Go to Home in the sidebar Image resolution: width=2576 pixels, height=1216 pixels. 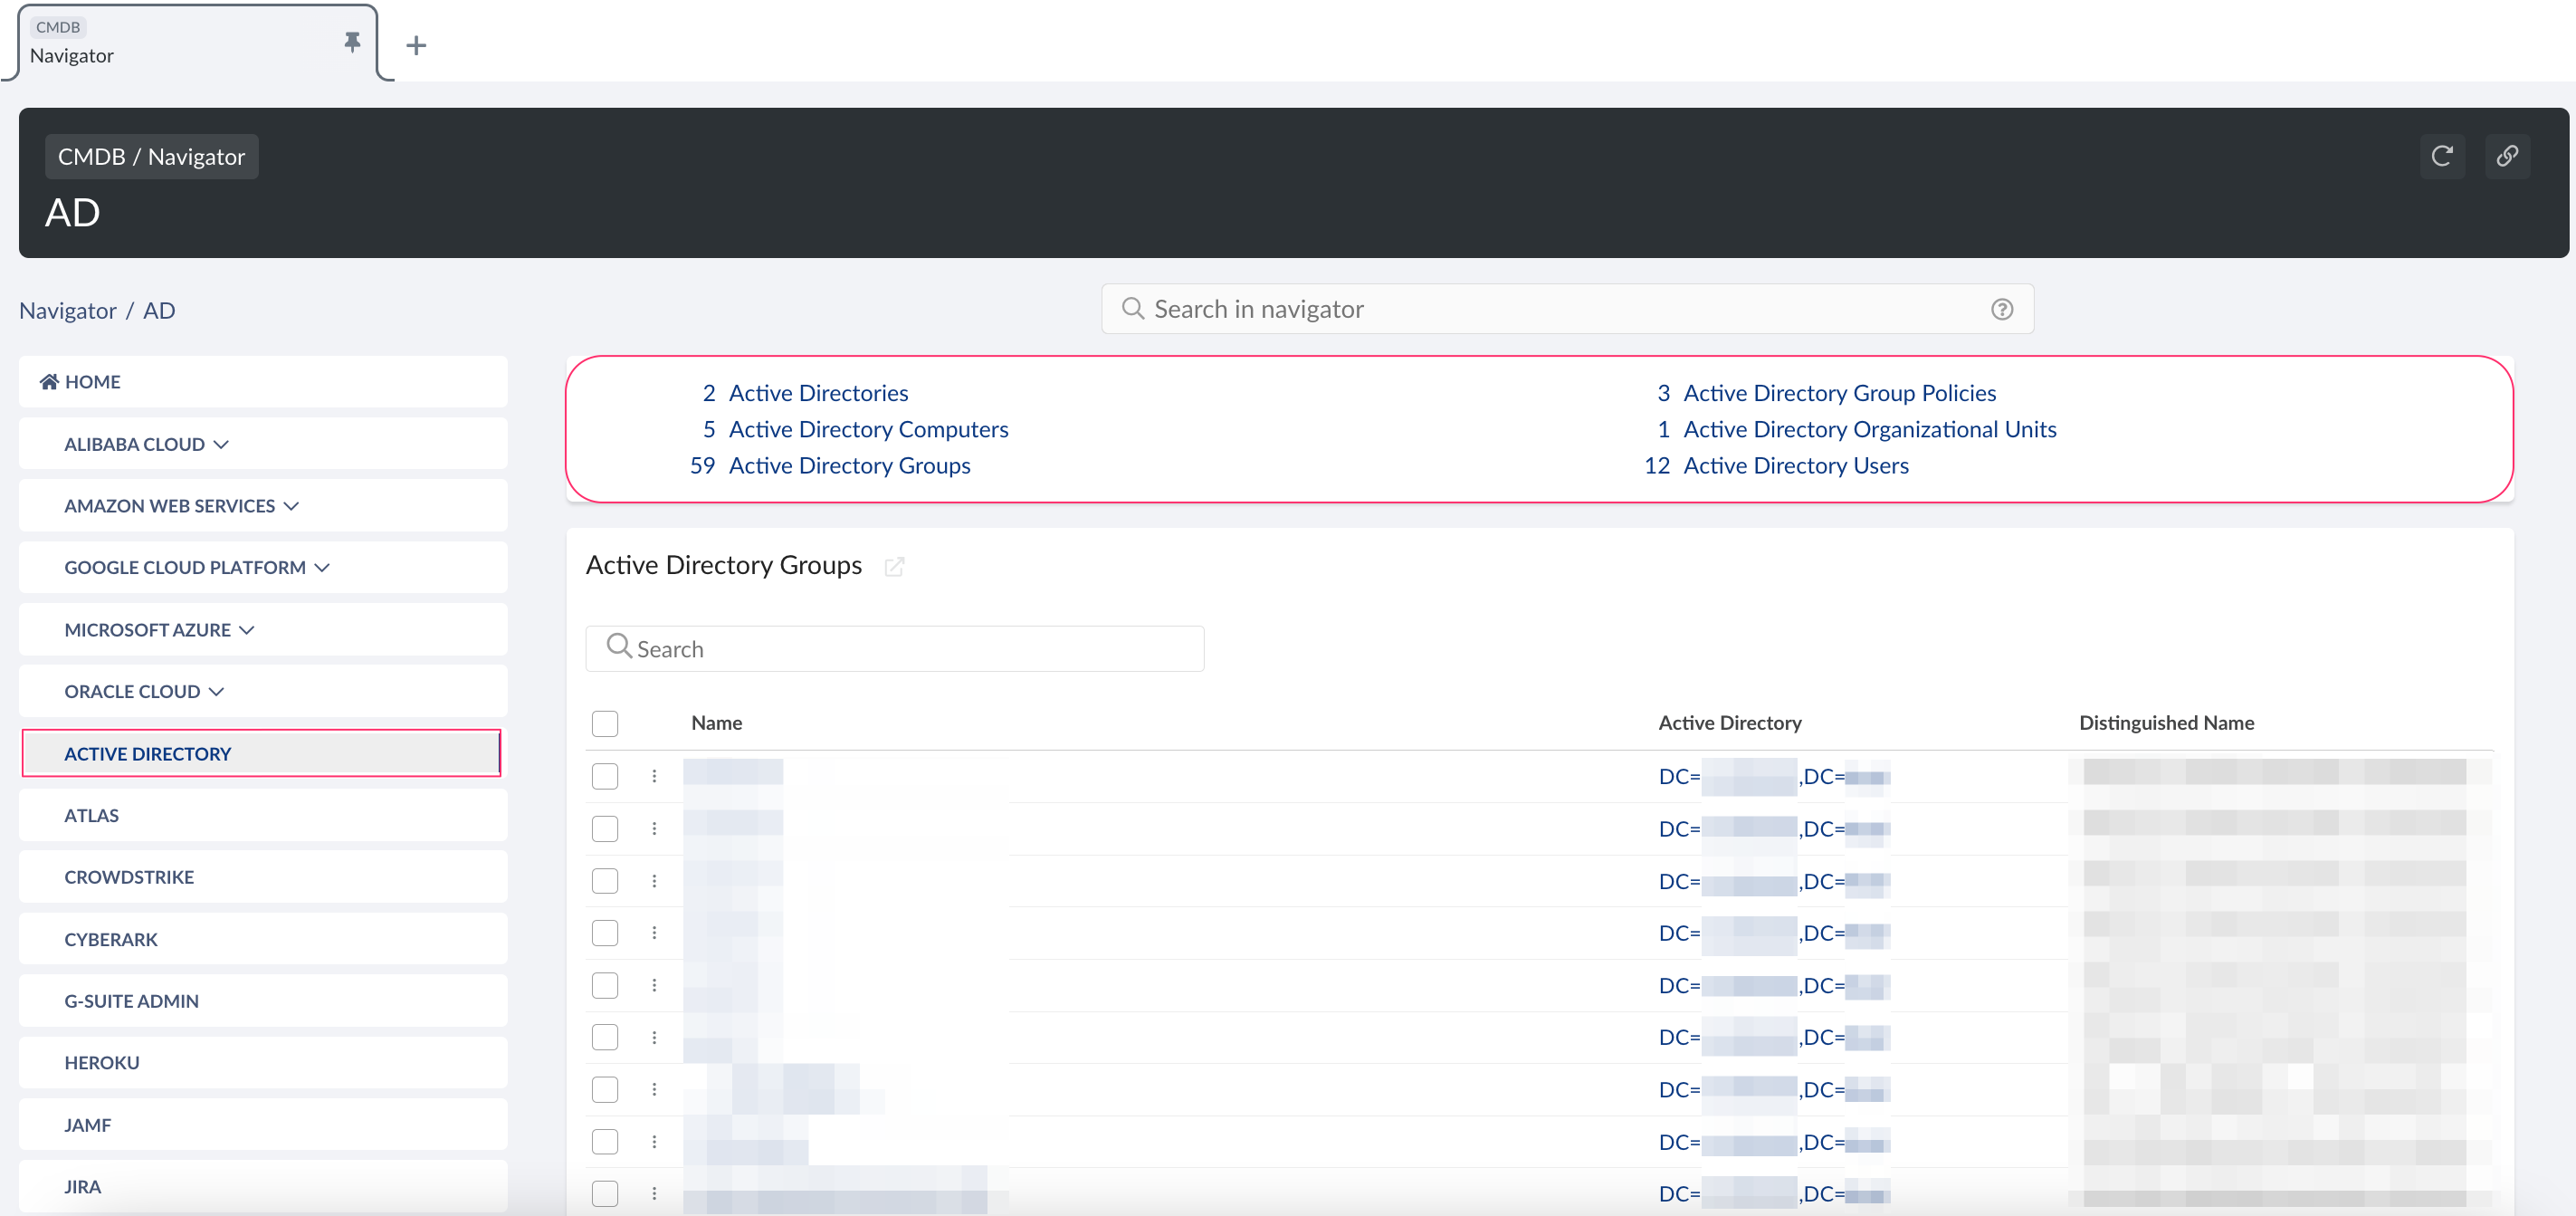pos(263,382)
